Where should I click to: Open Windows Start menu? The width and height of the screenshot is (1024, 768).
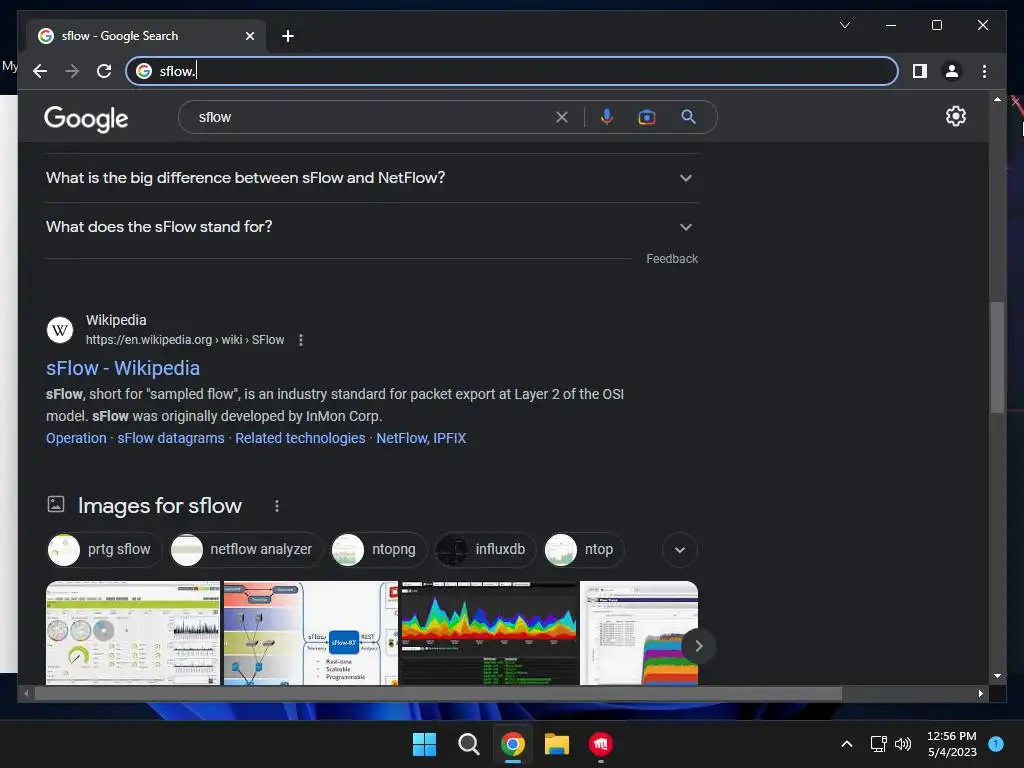424,744
